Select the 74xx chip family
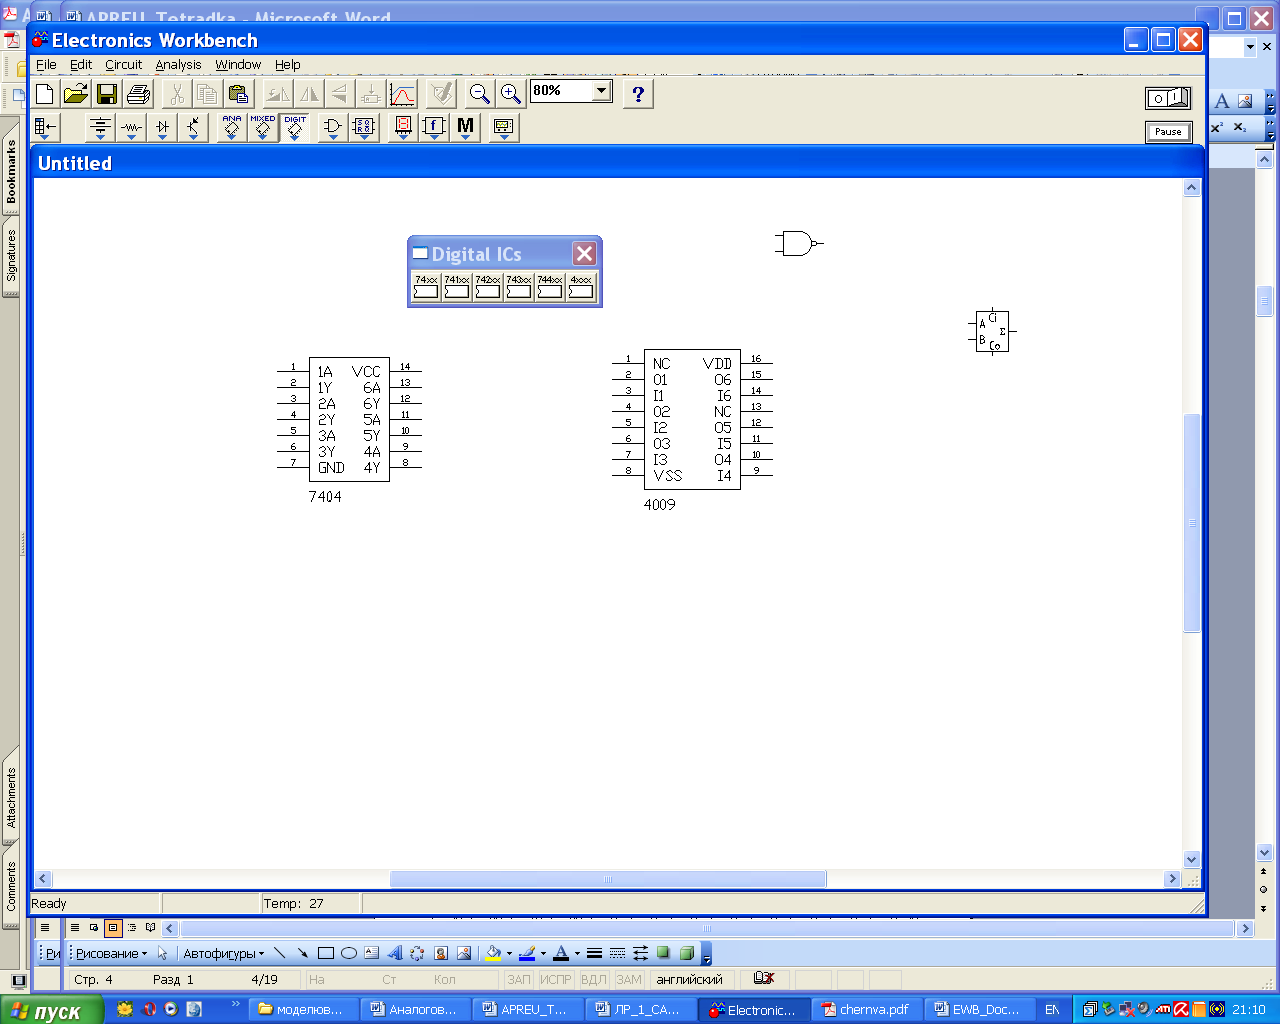1280x1024 pixels. click(x=426, y=287)
